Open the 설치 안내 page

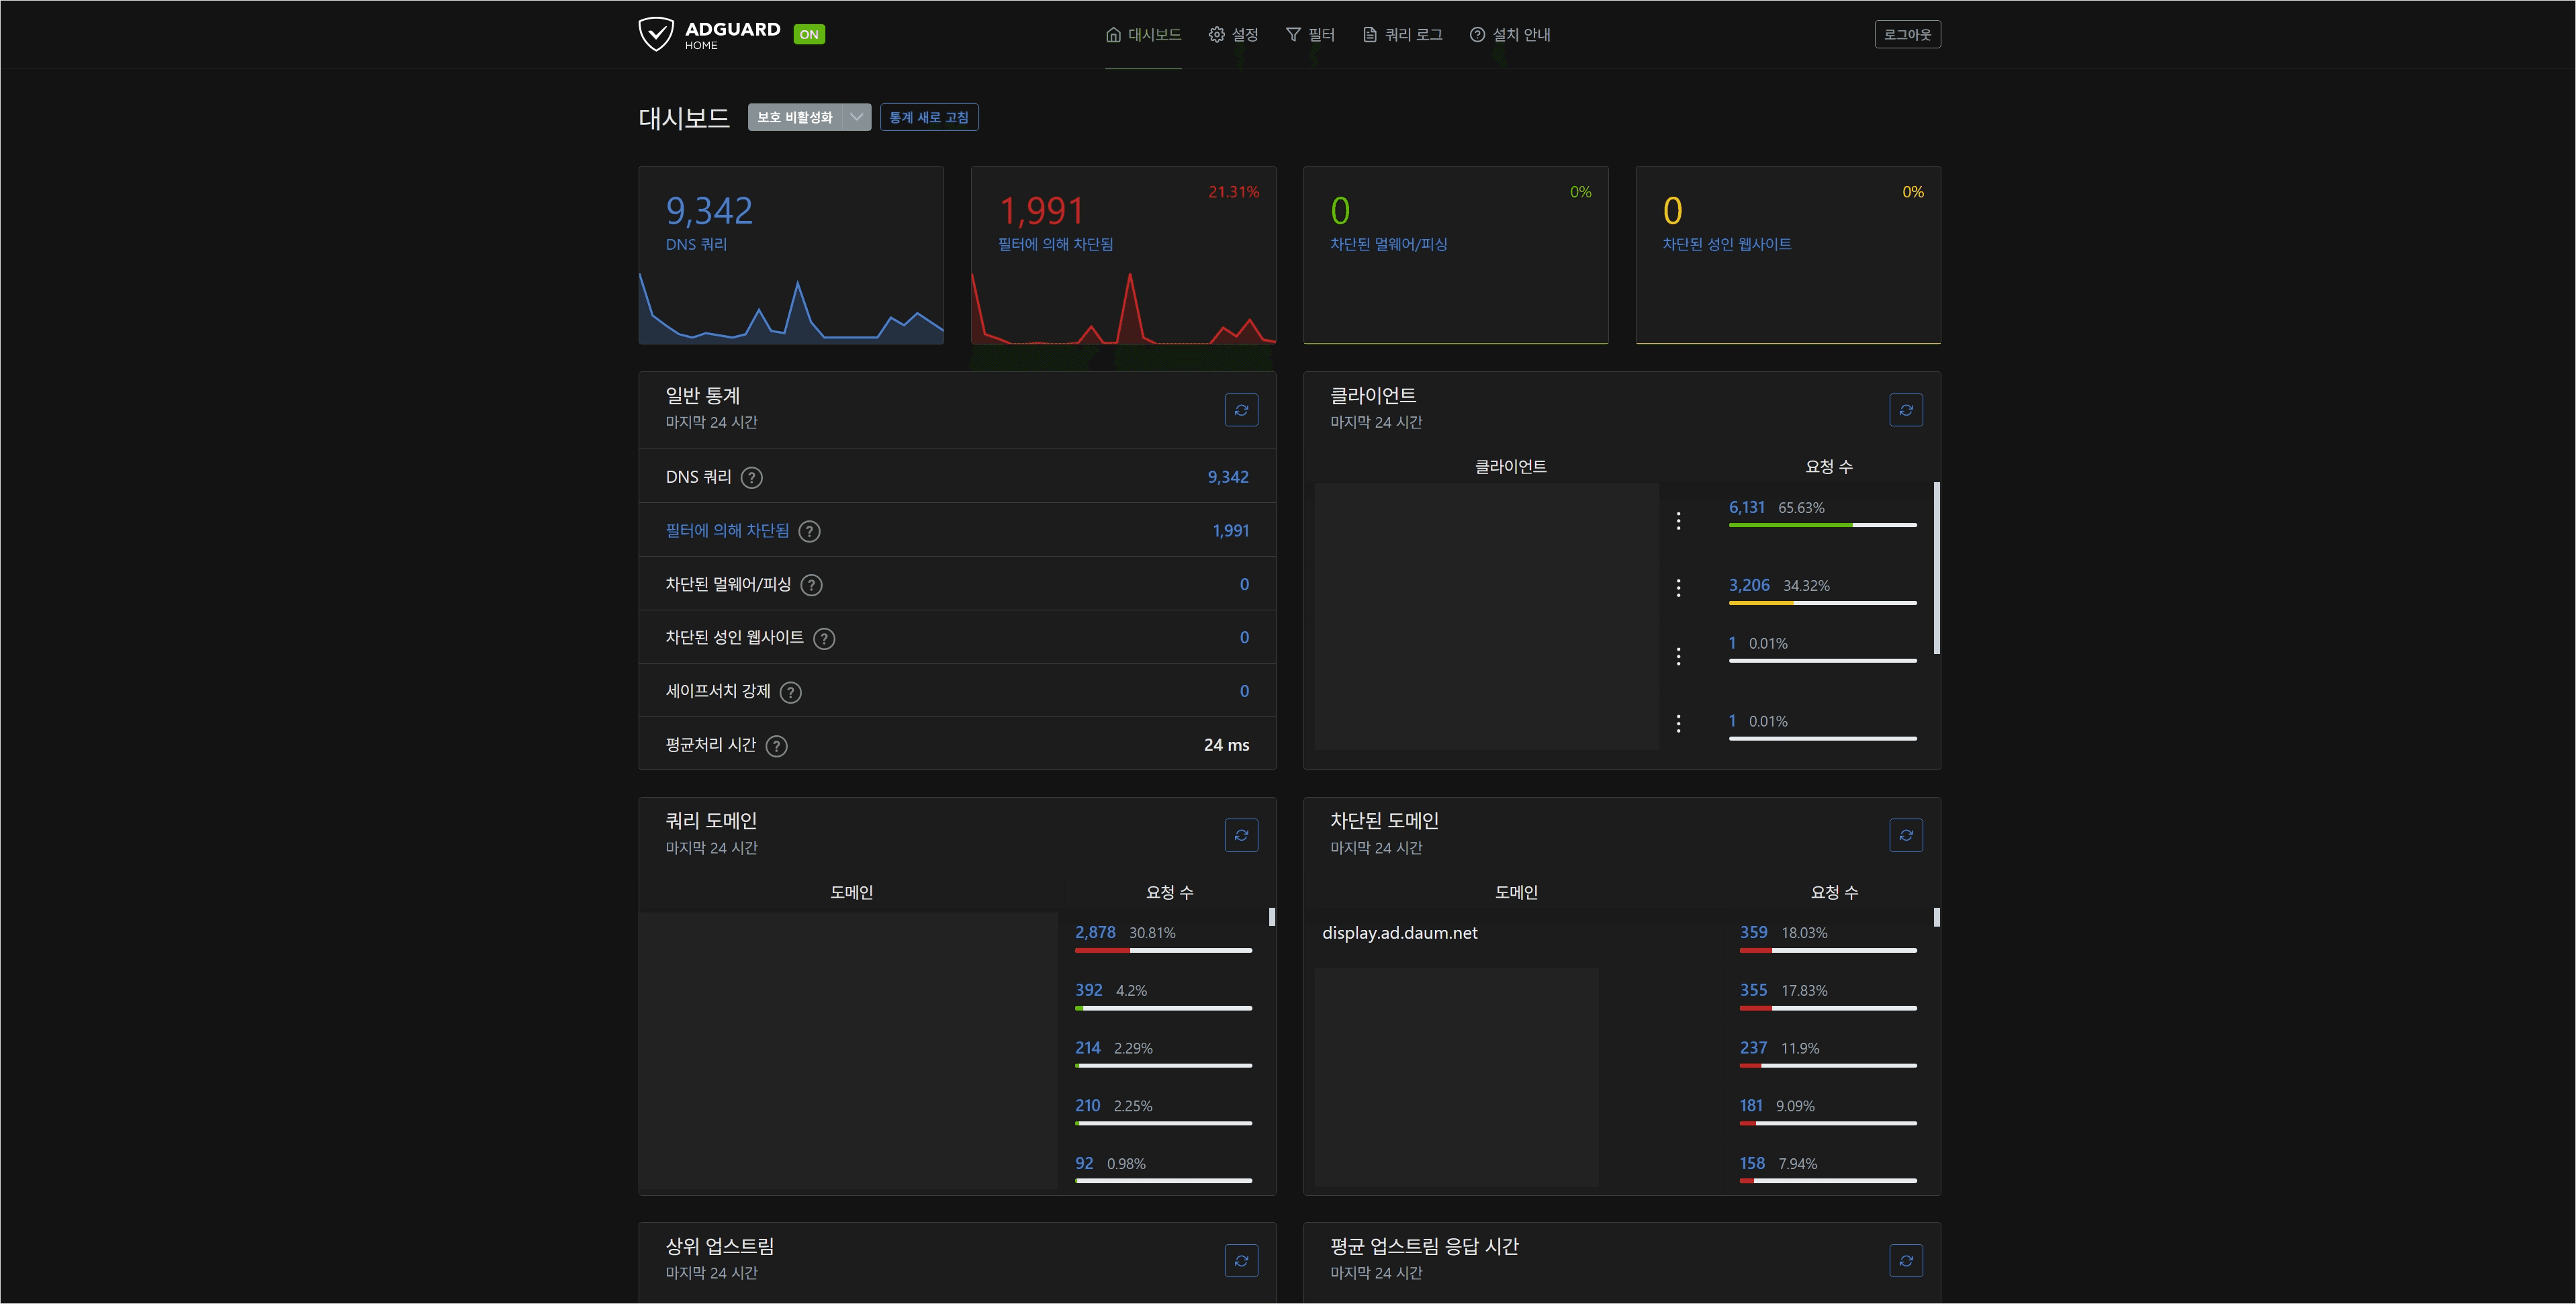[1510, 34]
